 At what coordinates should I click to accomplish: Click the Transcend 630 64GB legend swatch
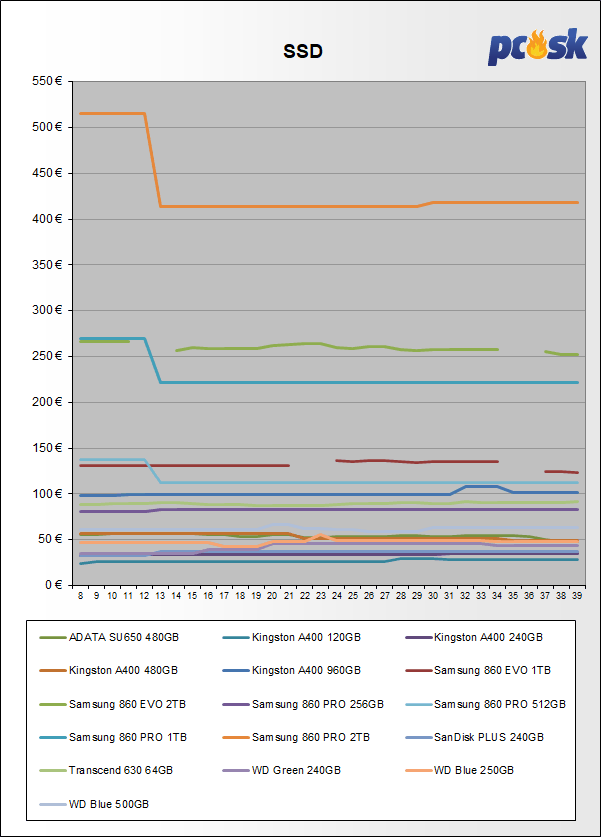point(52,771)
